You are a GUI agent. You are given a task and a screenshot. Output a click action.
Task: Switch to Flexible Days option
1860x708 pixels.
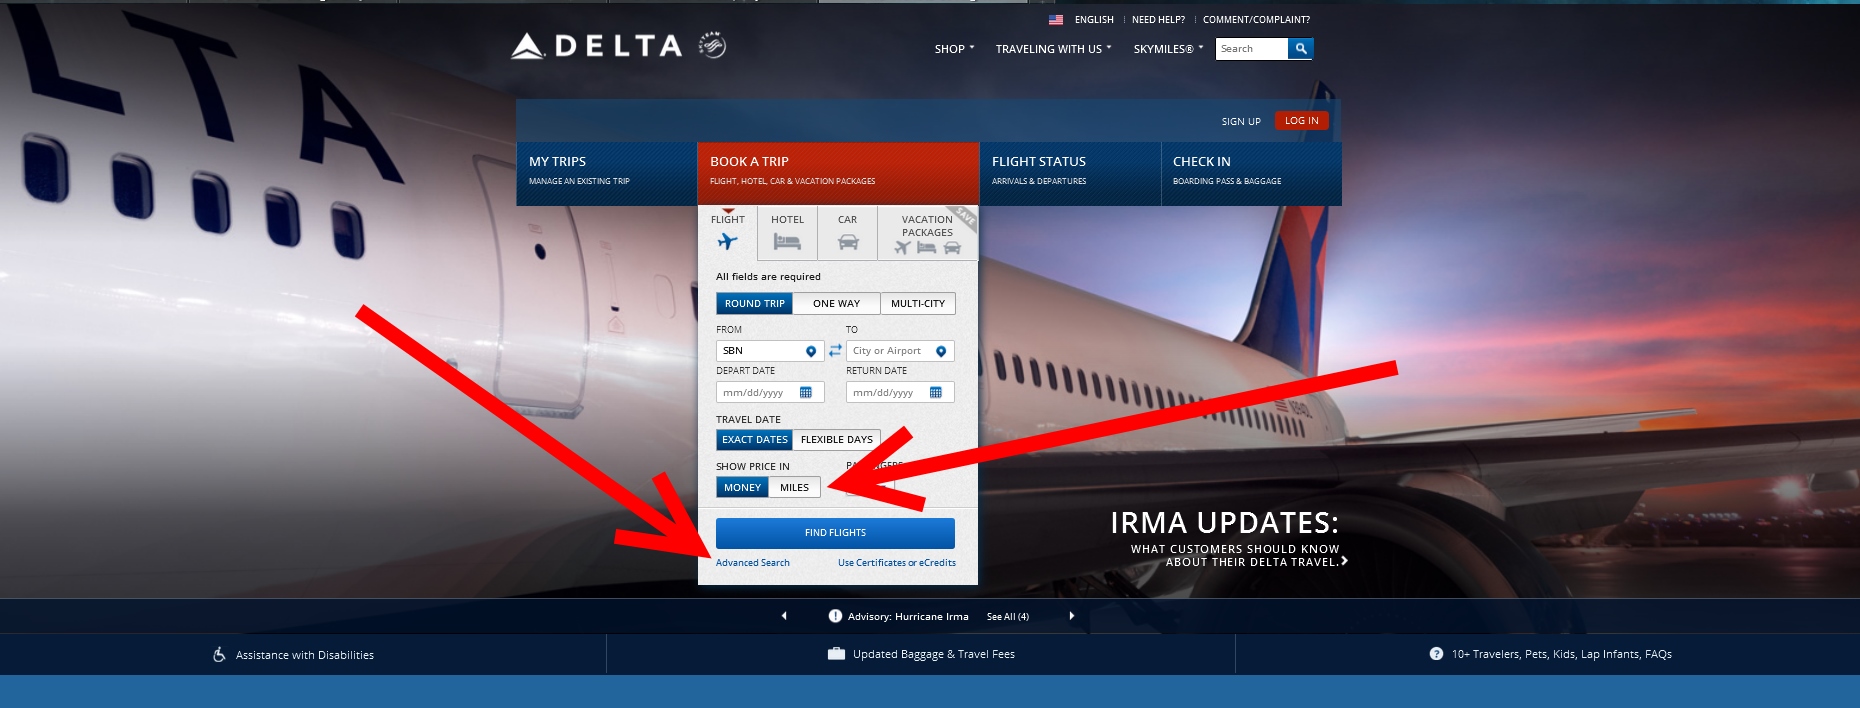click(x=837, y=440)
